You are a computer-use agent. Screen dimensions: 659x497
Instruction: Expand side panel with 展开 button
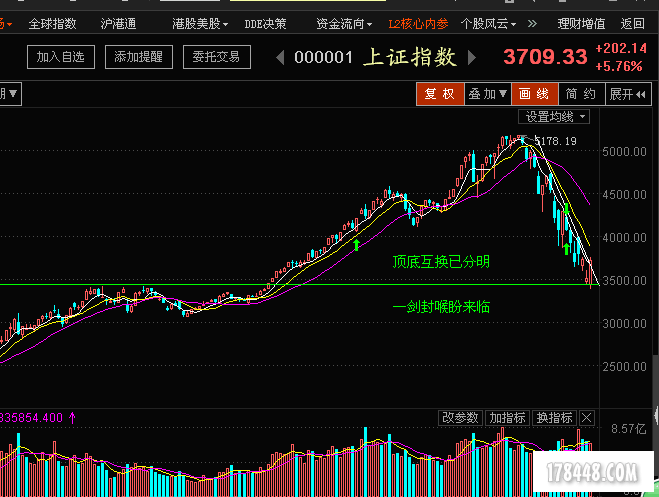tap(628, 94)
